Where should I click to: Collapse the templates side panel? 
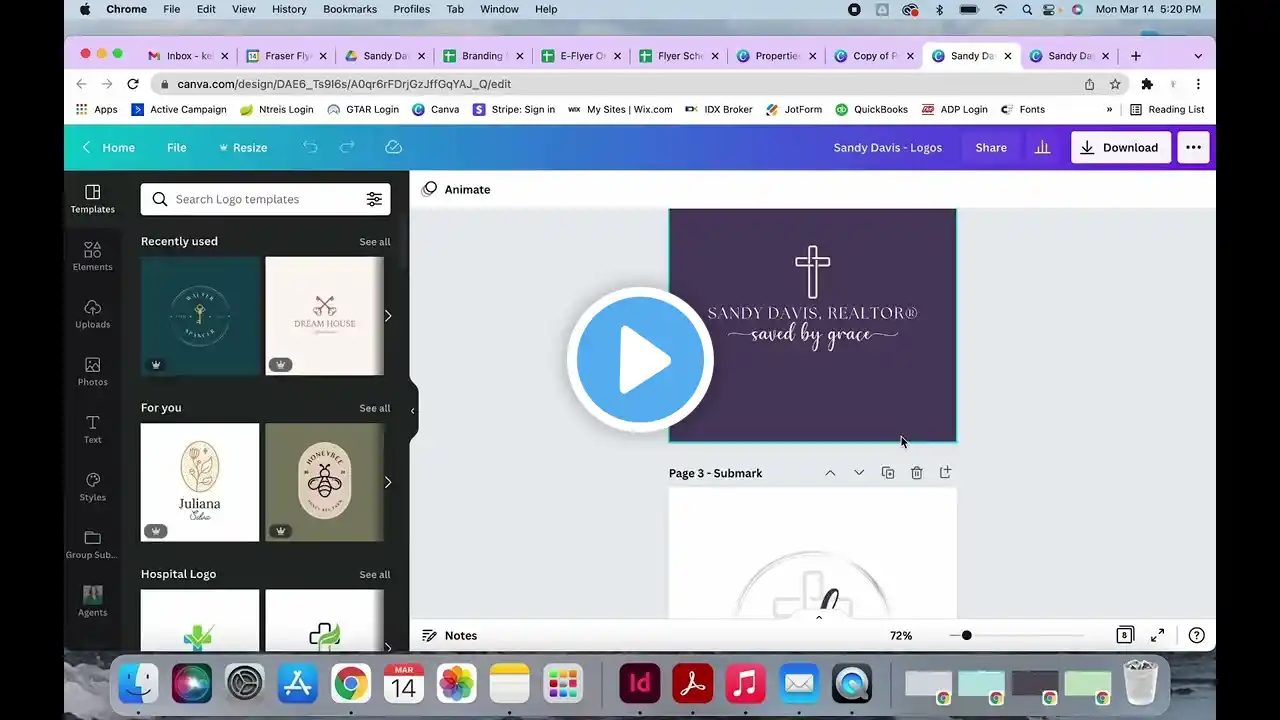[x=412, y=410]
